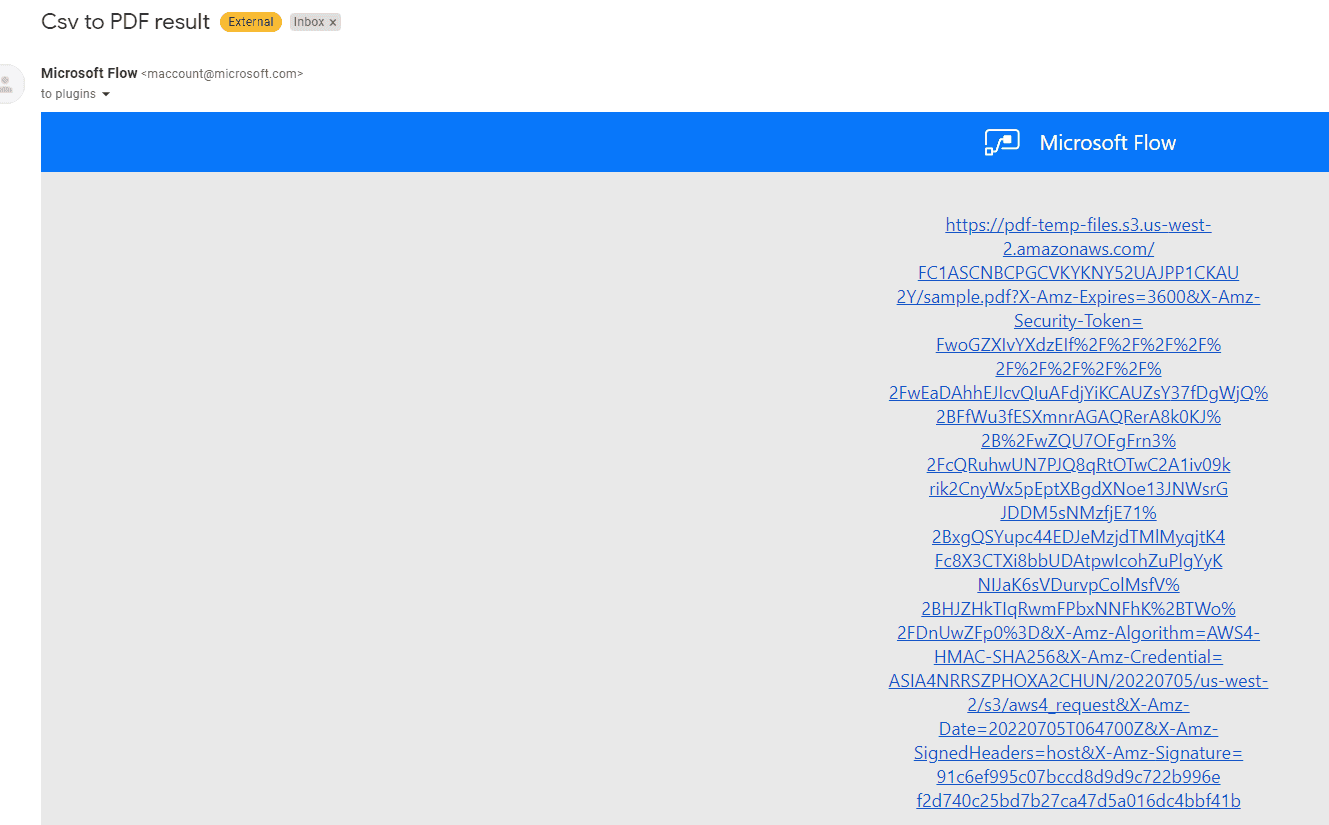Click the link line containing 'sample.pdf'

1078,296
